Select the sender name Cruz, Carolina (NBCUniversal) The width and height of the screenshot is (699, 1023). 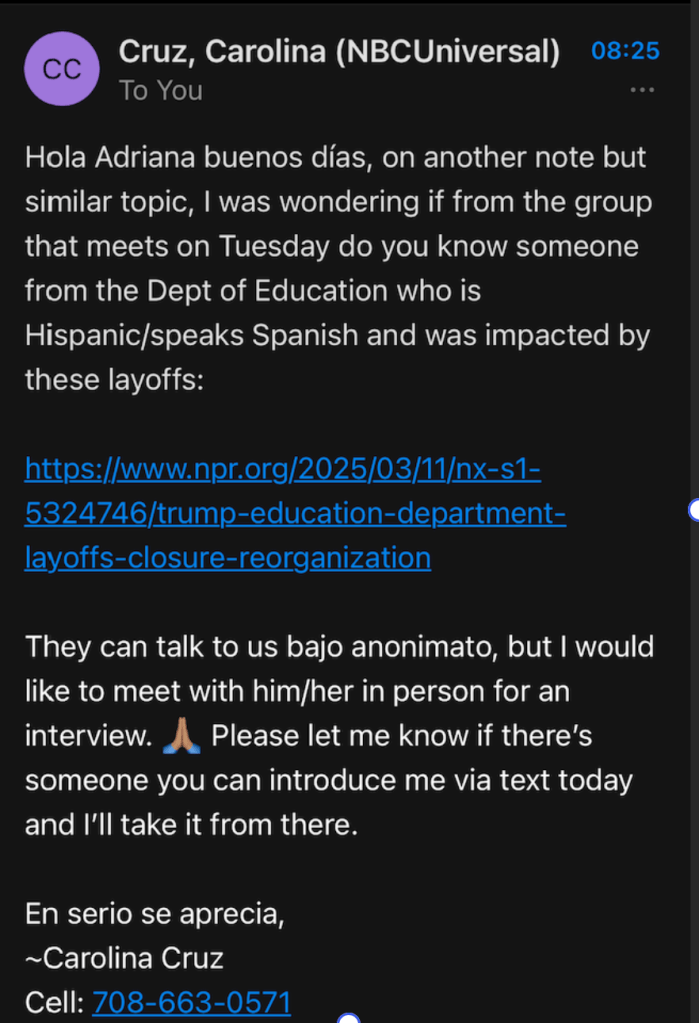point(339,51)
